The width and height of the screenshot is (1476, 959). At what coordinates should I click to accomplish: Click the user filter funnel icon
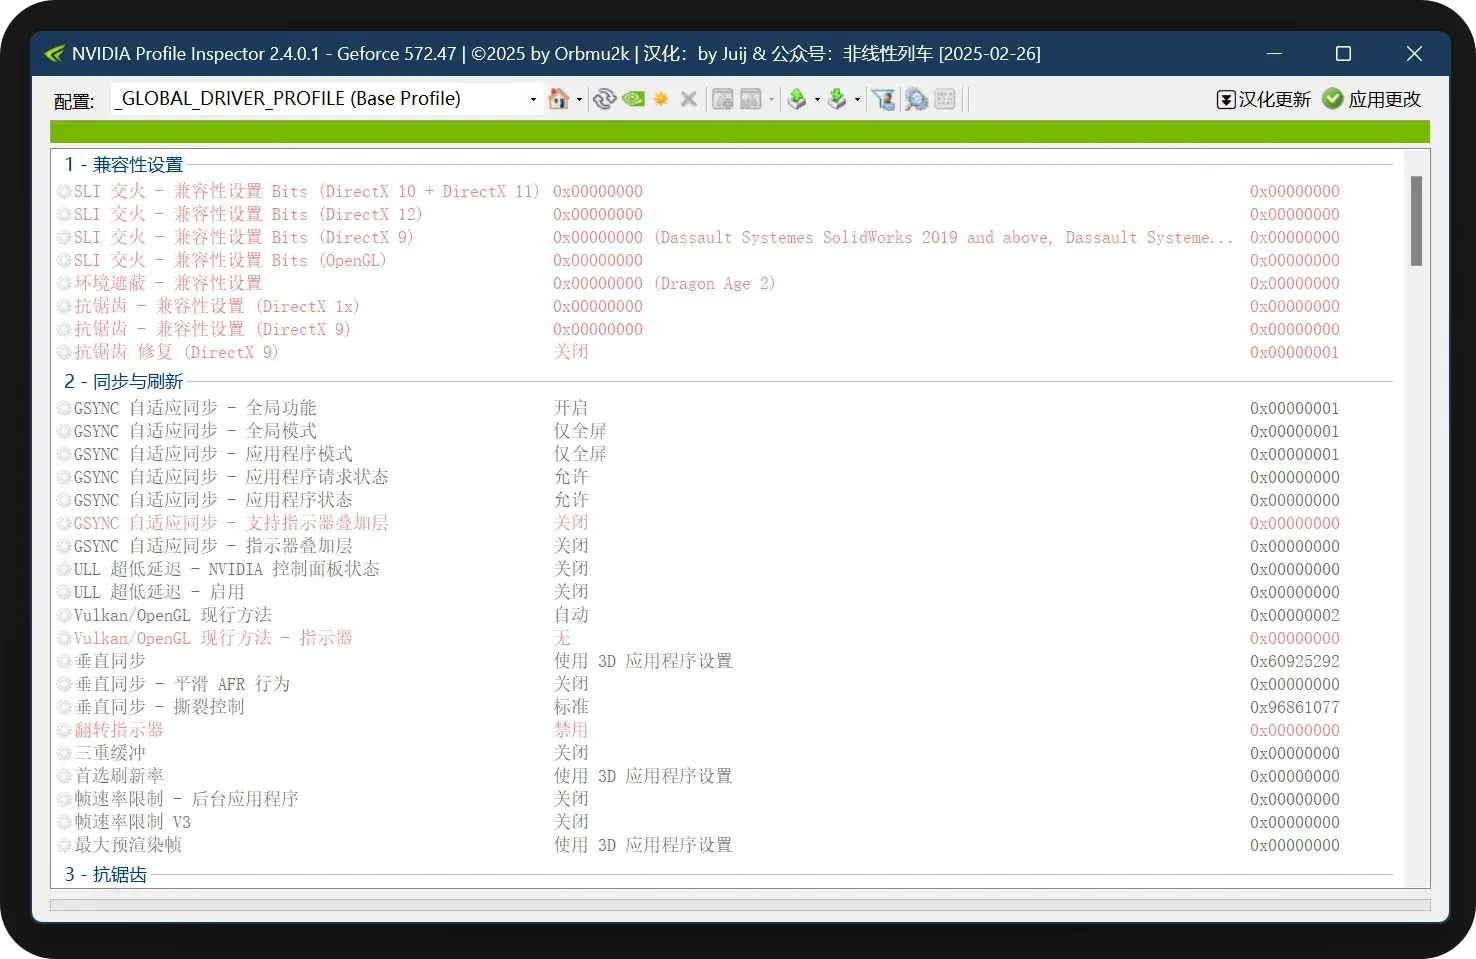[883, 99]
